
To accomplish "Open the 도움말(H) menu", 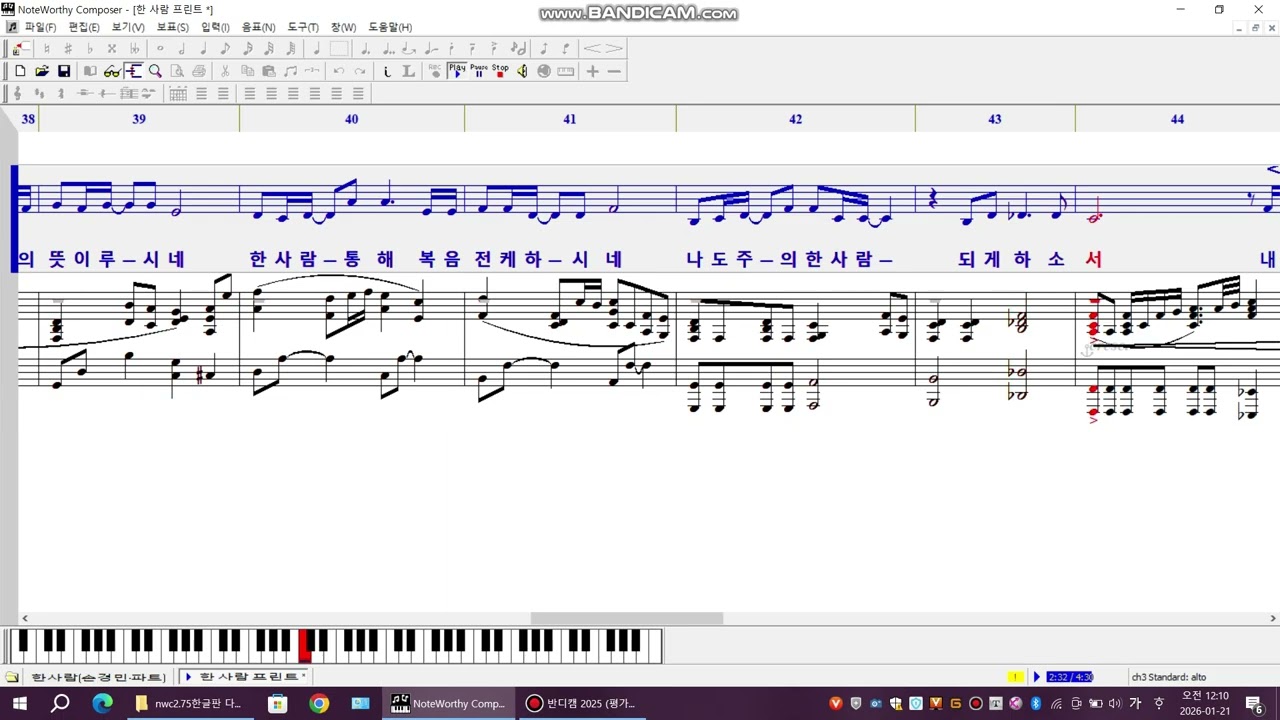I will click(390, 27).
